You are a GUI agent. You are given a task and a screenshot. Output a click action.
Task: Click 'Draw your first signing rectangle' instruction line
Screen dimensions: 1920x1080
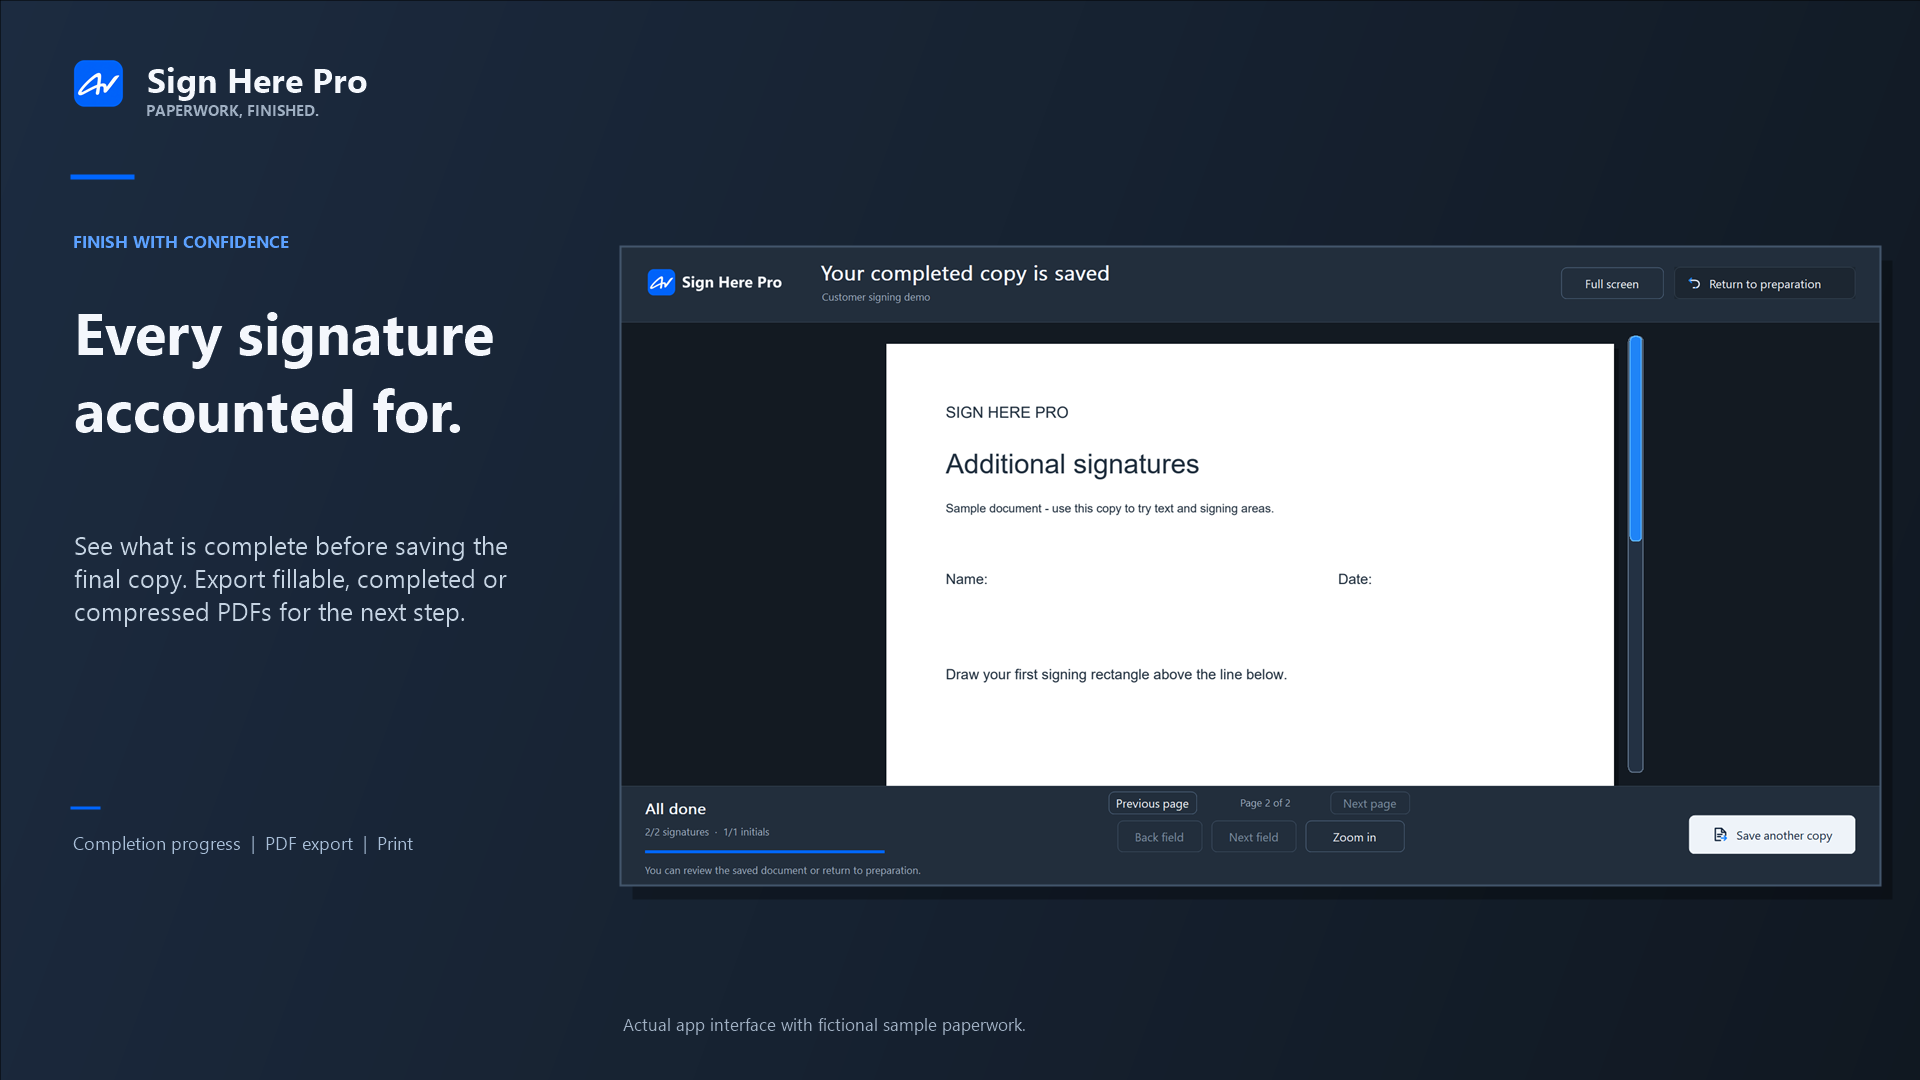point(1116,675)
